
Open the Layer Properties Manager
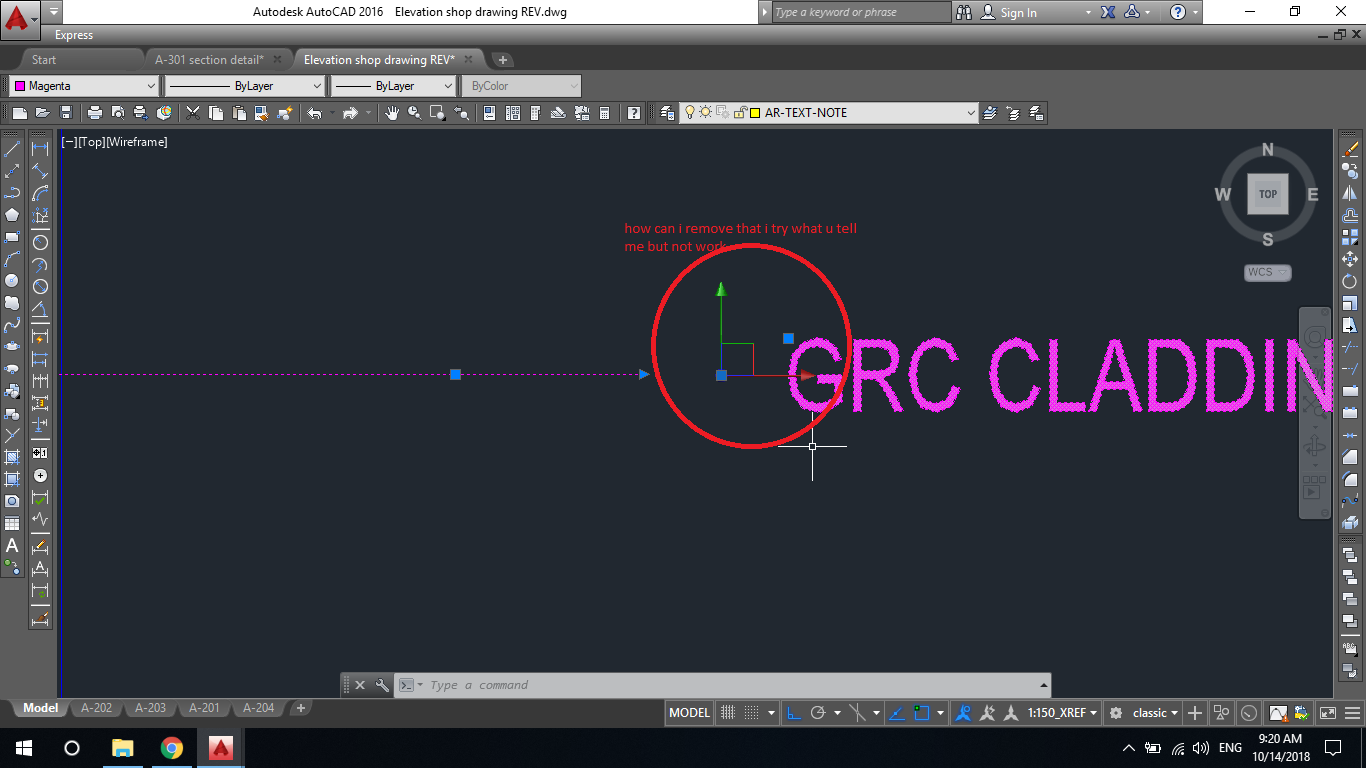666,112
